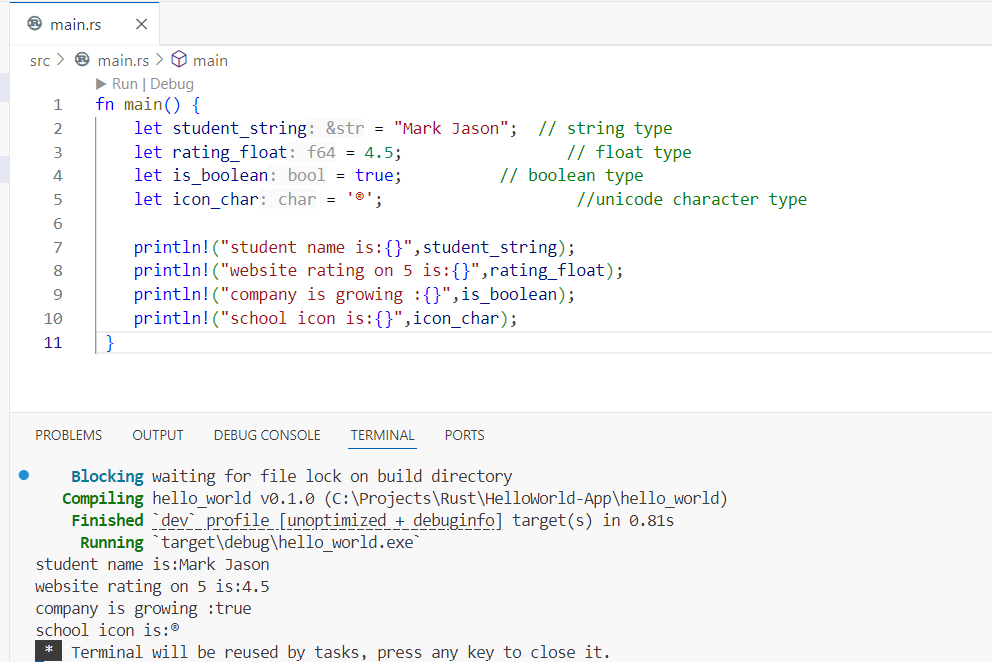Open the PORTS panel tab
The height and width of the screenshot is (662, 992).
(x=464, y=435)
